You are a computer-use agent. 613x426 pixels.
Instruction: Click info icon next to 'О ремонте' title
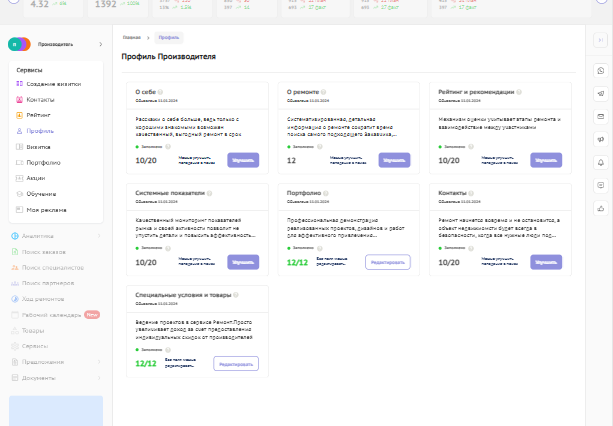[323, 92]
